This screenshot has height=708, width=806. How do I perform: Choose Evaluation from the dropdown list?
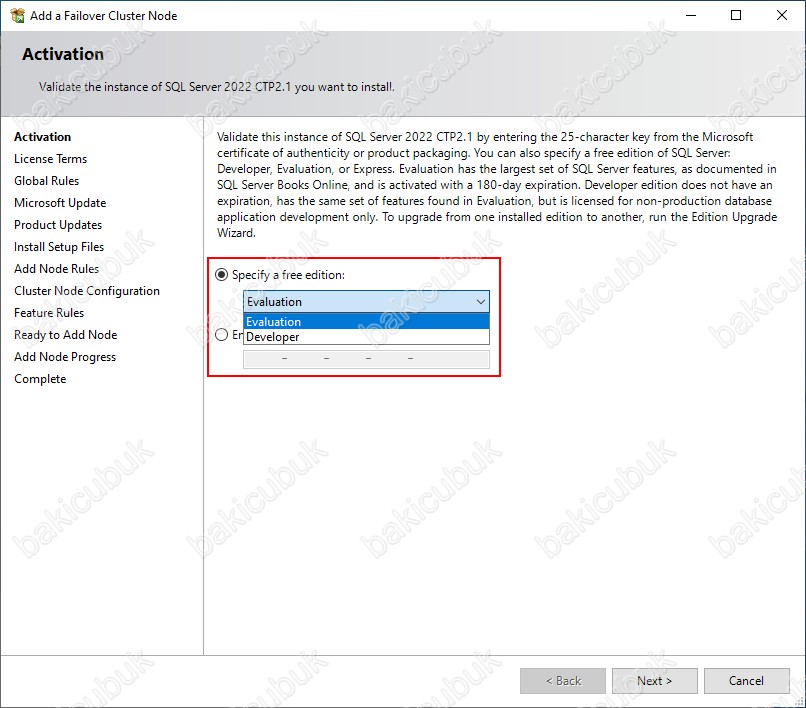click(x=367, y=322)
